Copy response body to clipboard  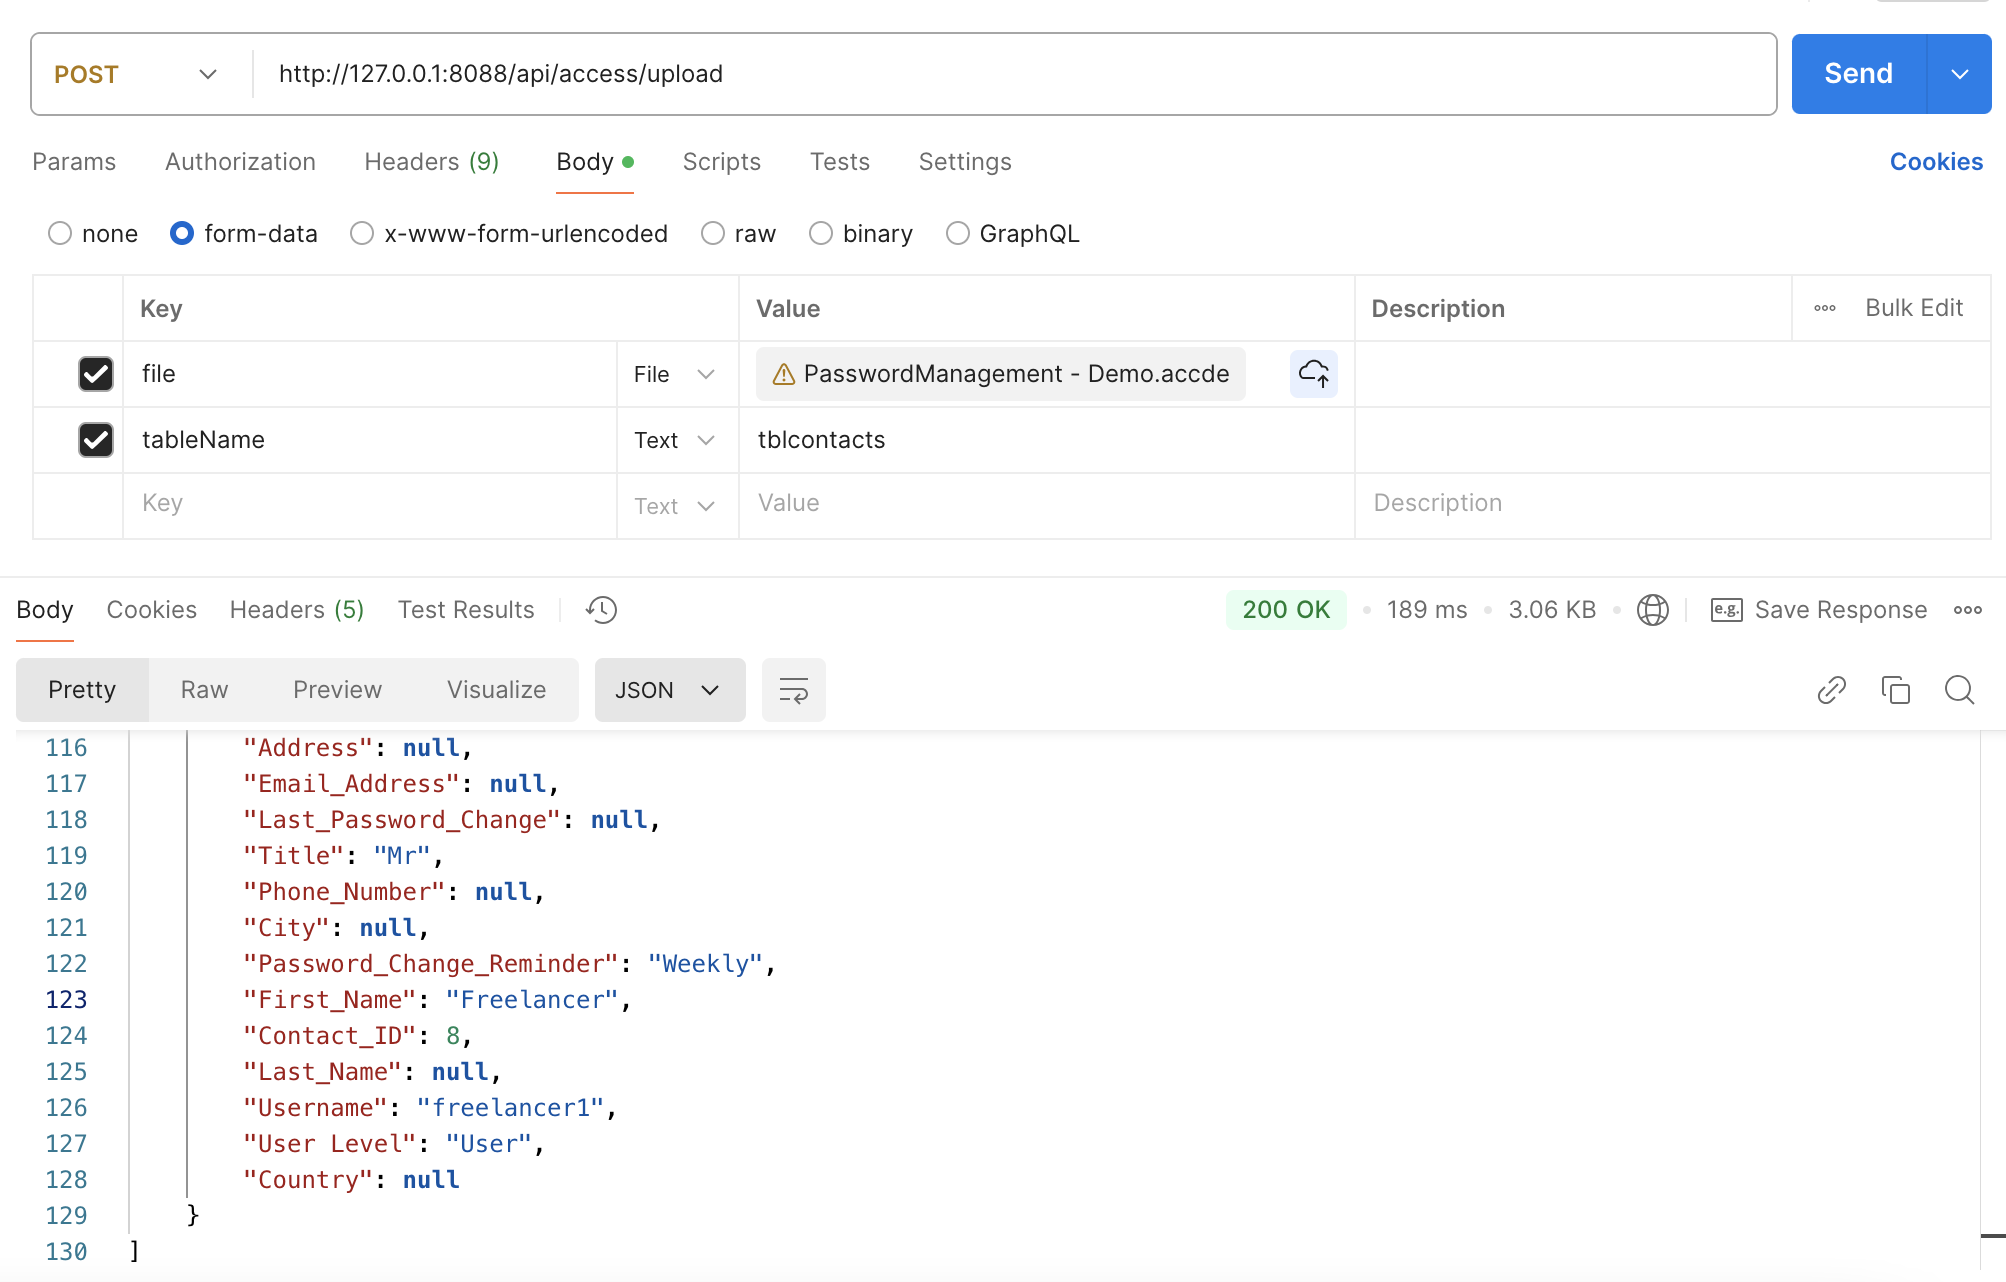tap(1895, 690)
